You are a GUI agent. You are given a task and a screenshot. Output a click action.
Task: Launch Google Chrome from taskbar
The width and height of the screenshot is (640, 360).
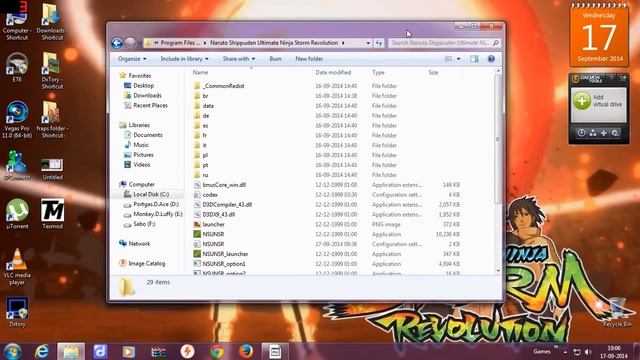click(x=217, y=351)
